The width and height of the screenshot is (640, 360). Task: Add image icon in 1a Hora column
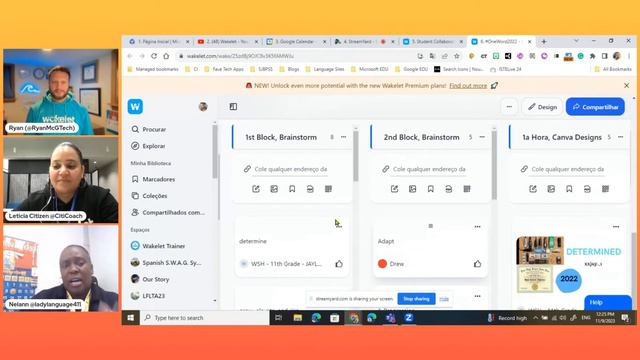pos(551,189)
